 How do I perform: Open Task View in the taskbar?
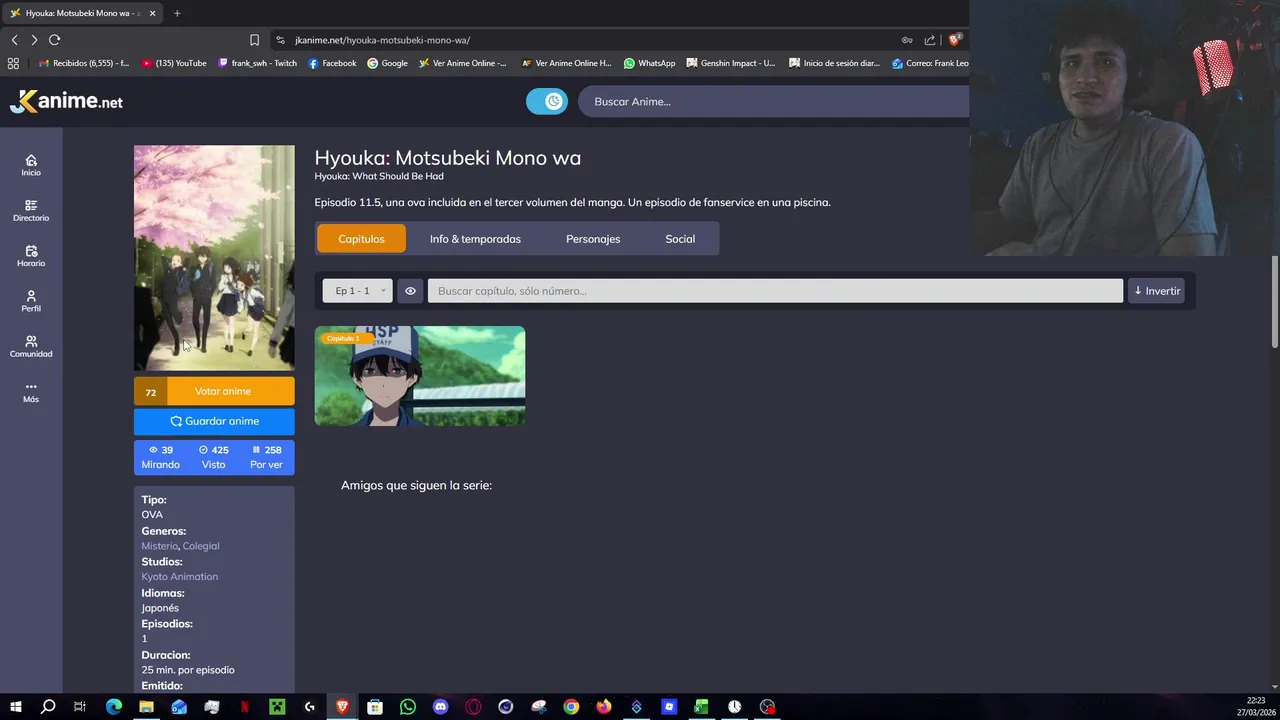pos(80,707)
